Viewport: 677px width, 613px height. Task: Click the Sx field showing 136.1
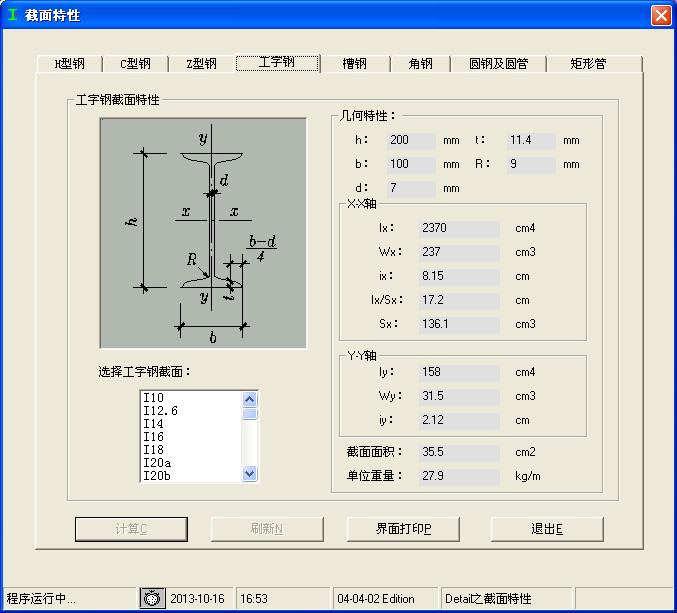[459, 324]
